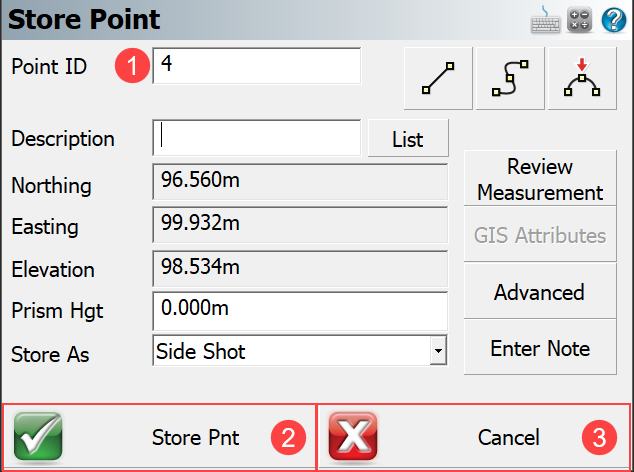This screenshot has height=472, width=634.
Task: Click the Cancel button label
Action: 509,437
